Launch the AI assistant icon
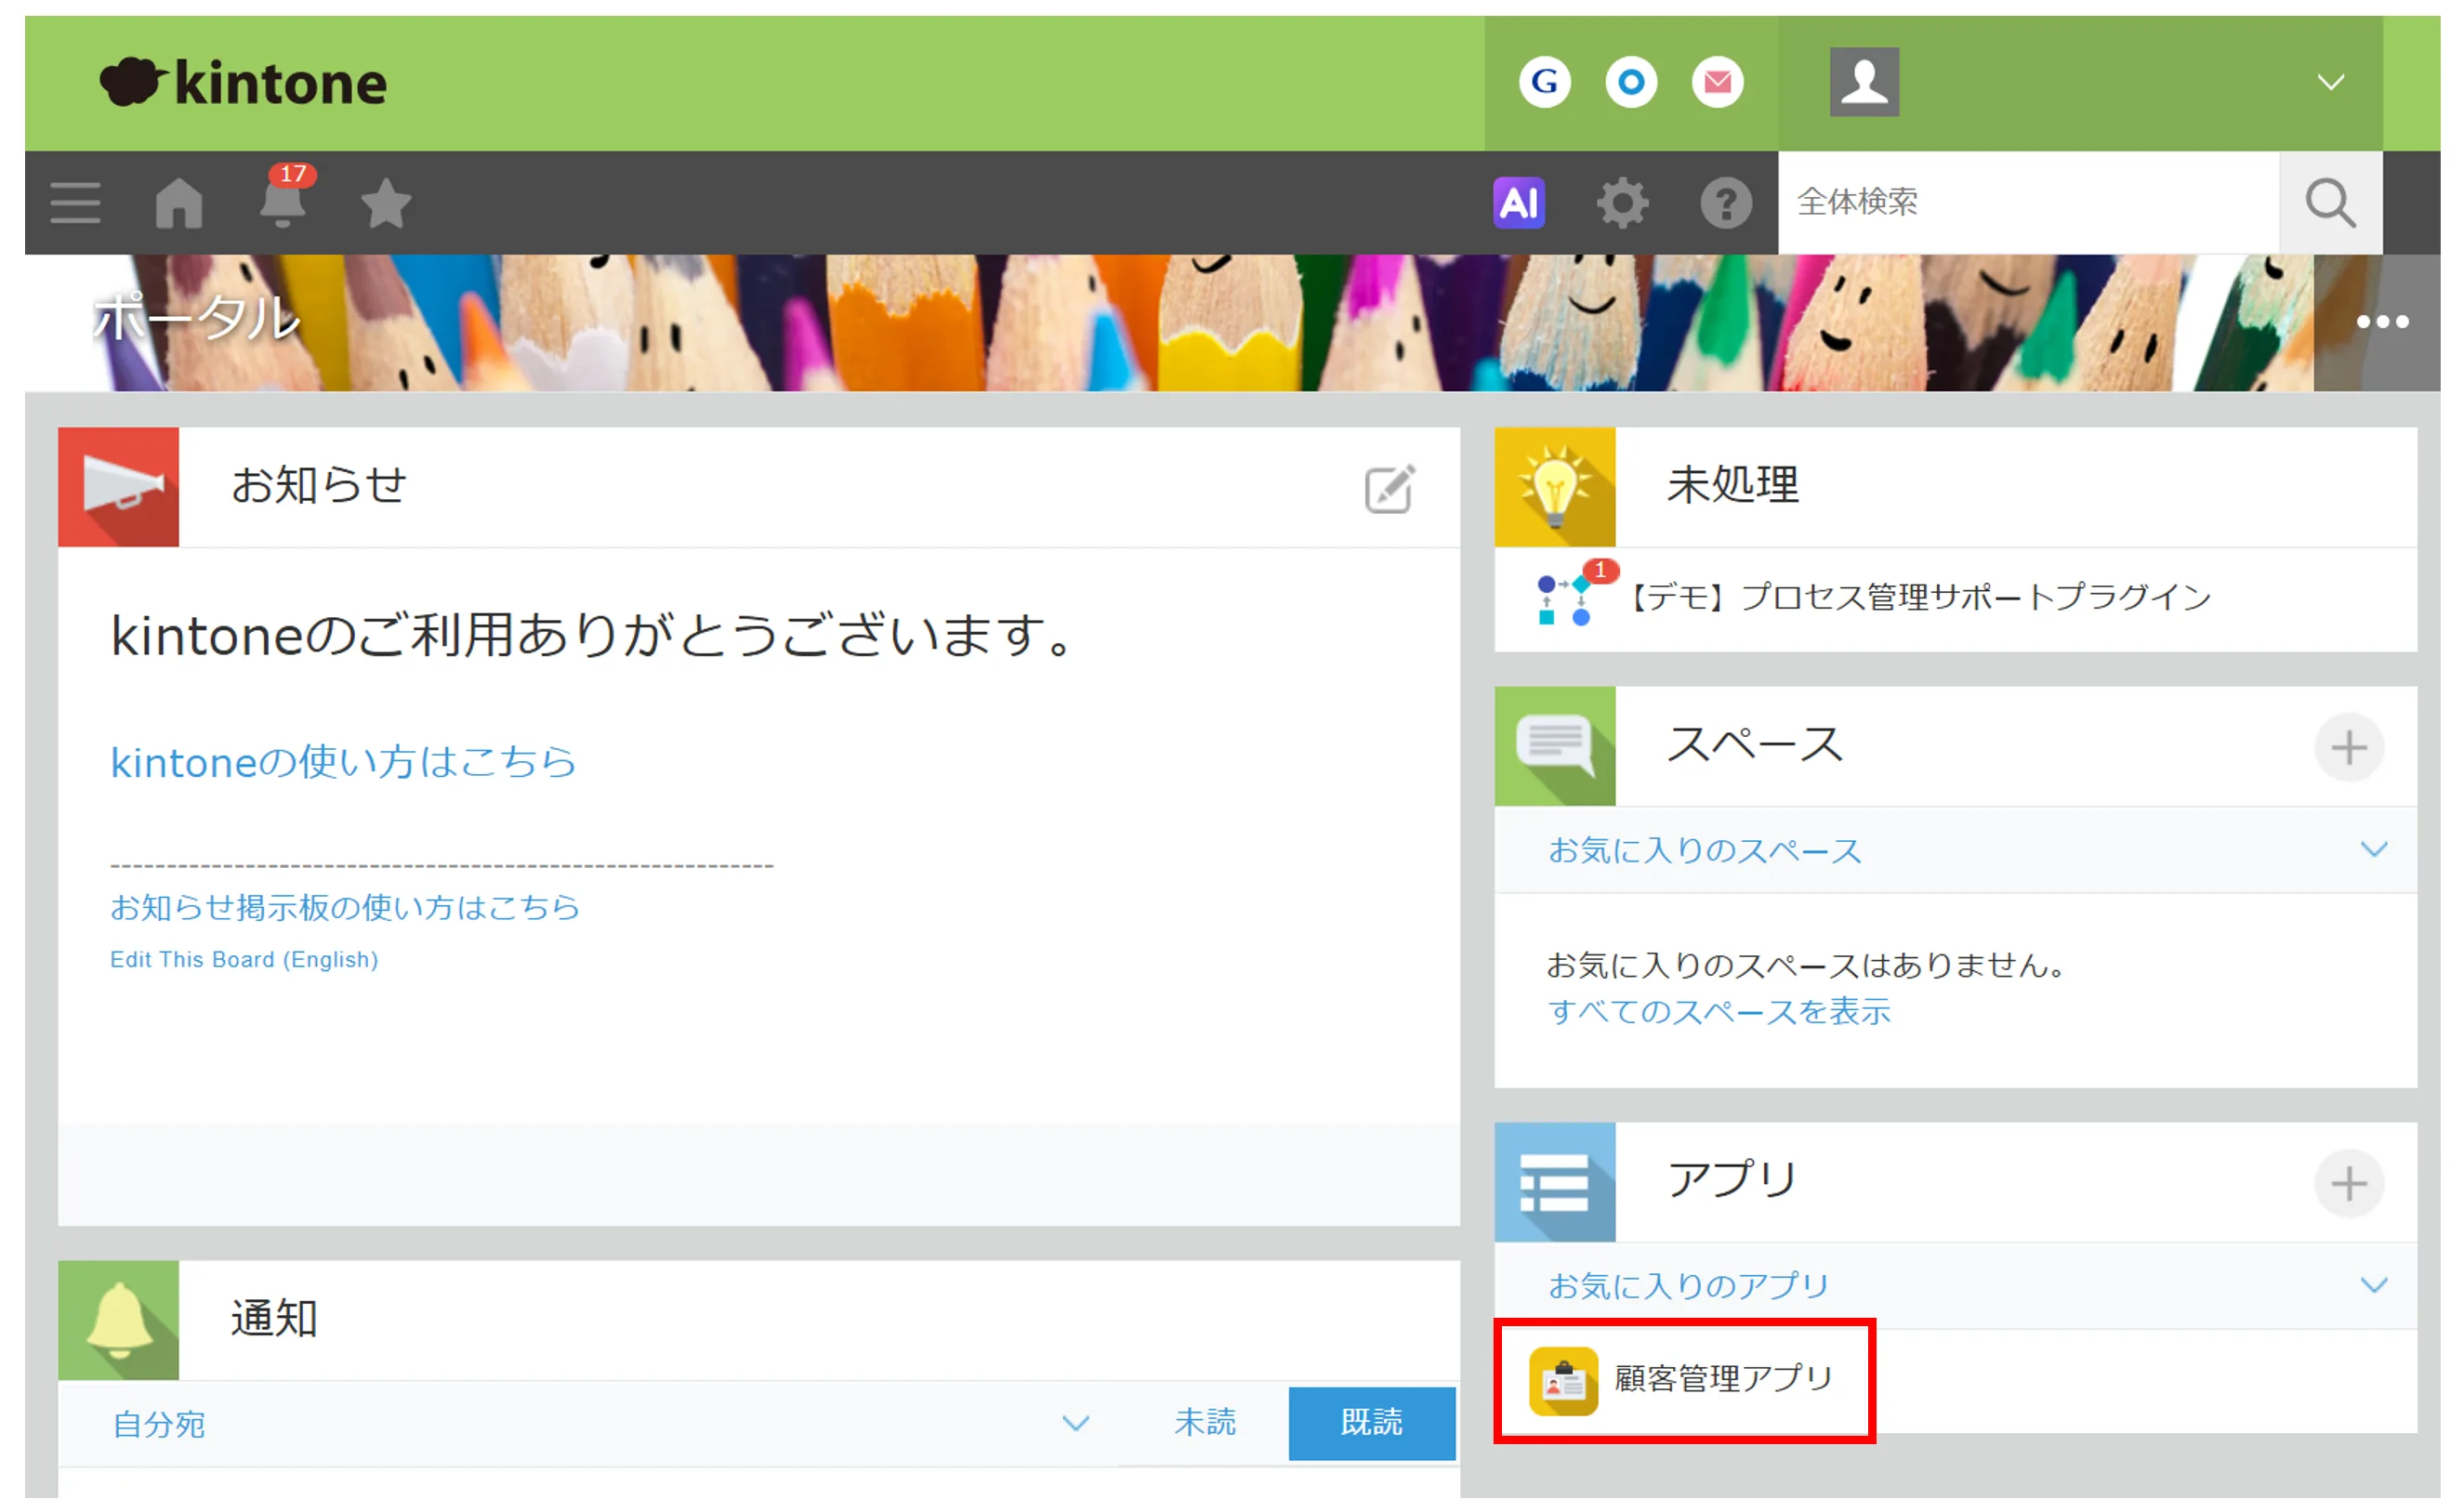Viewport: 2463px width, 1512px height. click(x=1518, y=203)
